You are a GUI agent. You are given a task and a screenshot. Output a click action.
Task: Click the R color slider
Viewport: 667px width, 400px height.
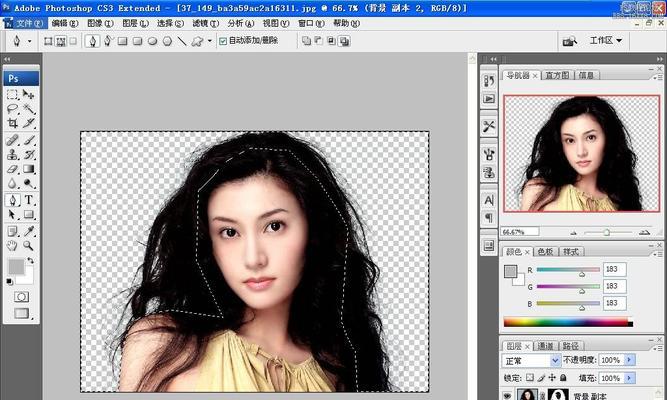click(x=568, y=270)
